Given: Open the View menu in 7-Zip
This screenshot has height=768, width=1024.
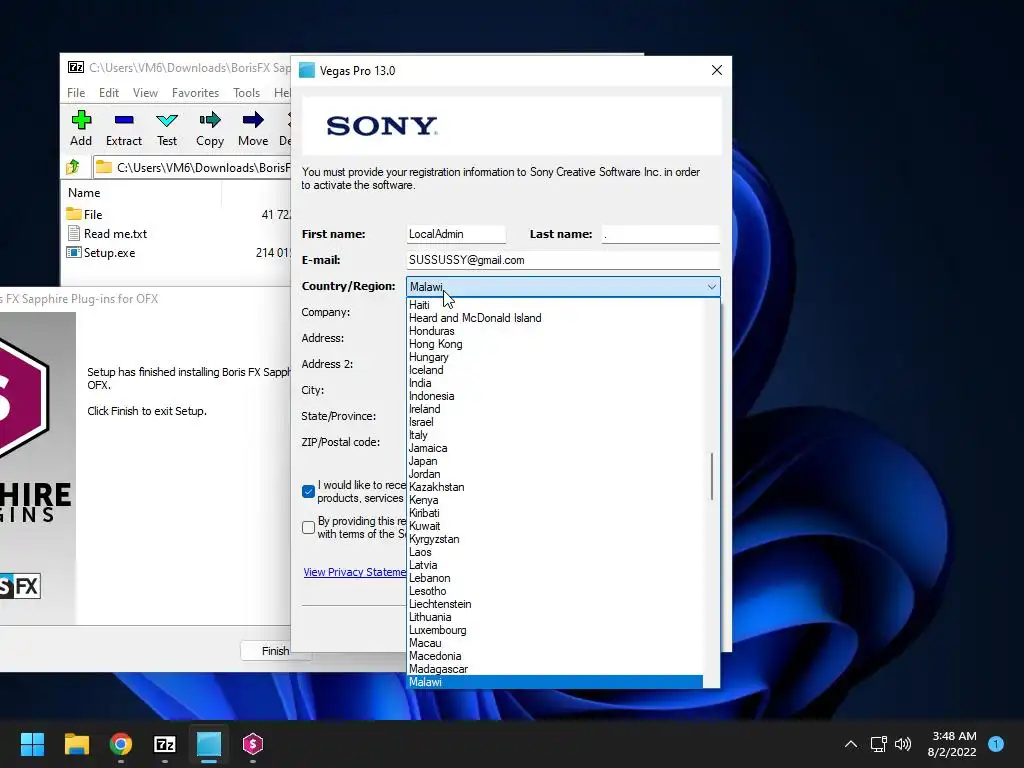Looking at the screenshot, I should (x=145, y=93).
